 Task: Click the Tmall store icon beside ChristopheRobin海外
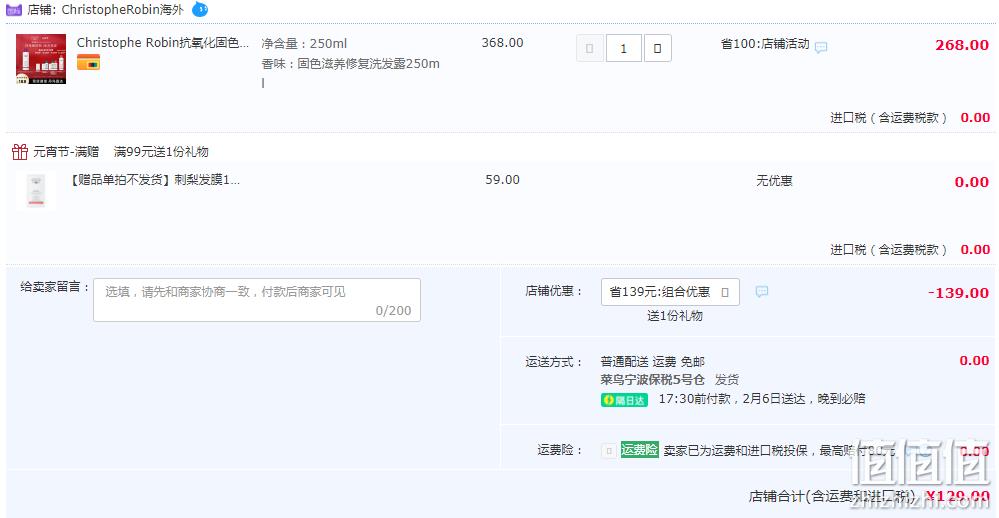[13, 10]
